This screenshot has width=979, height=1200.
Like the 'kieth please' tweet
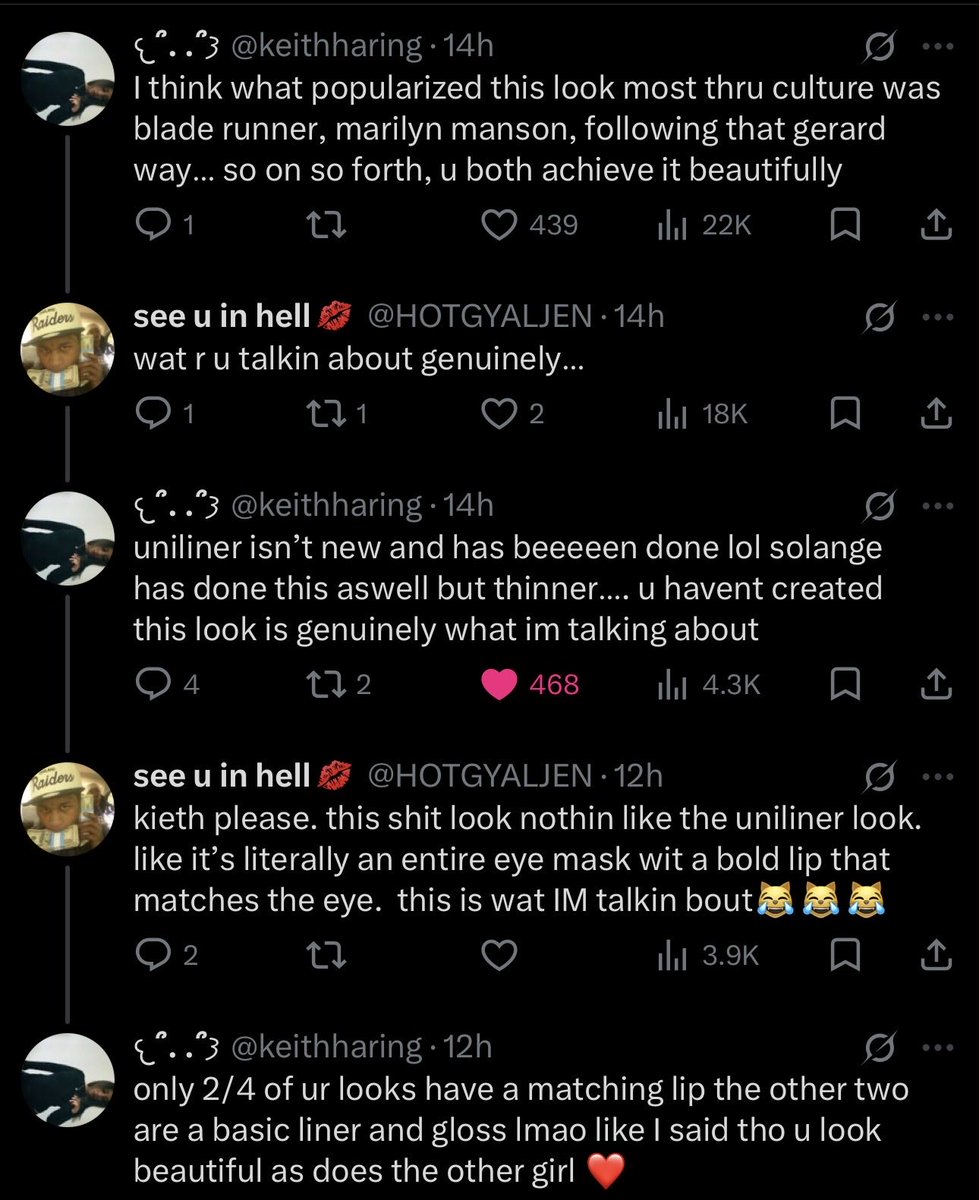(x=503, y=956)
